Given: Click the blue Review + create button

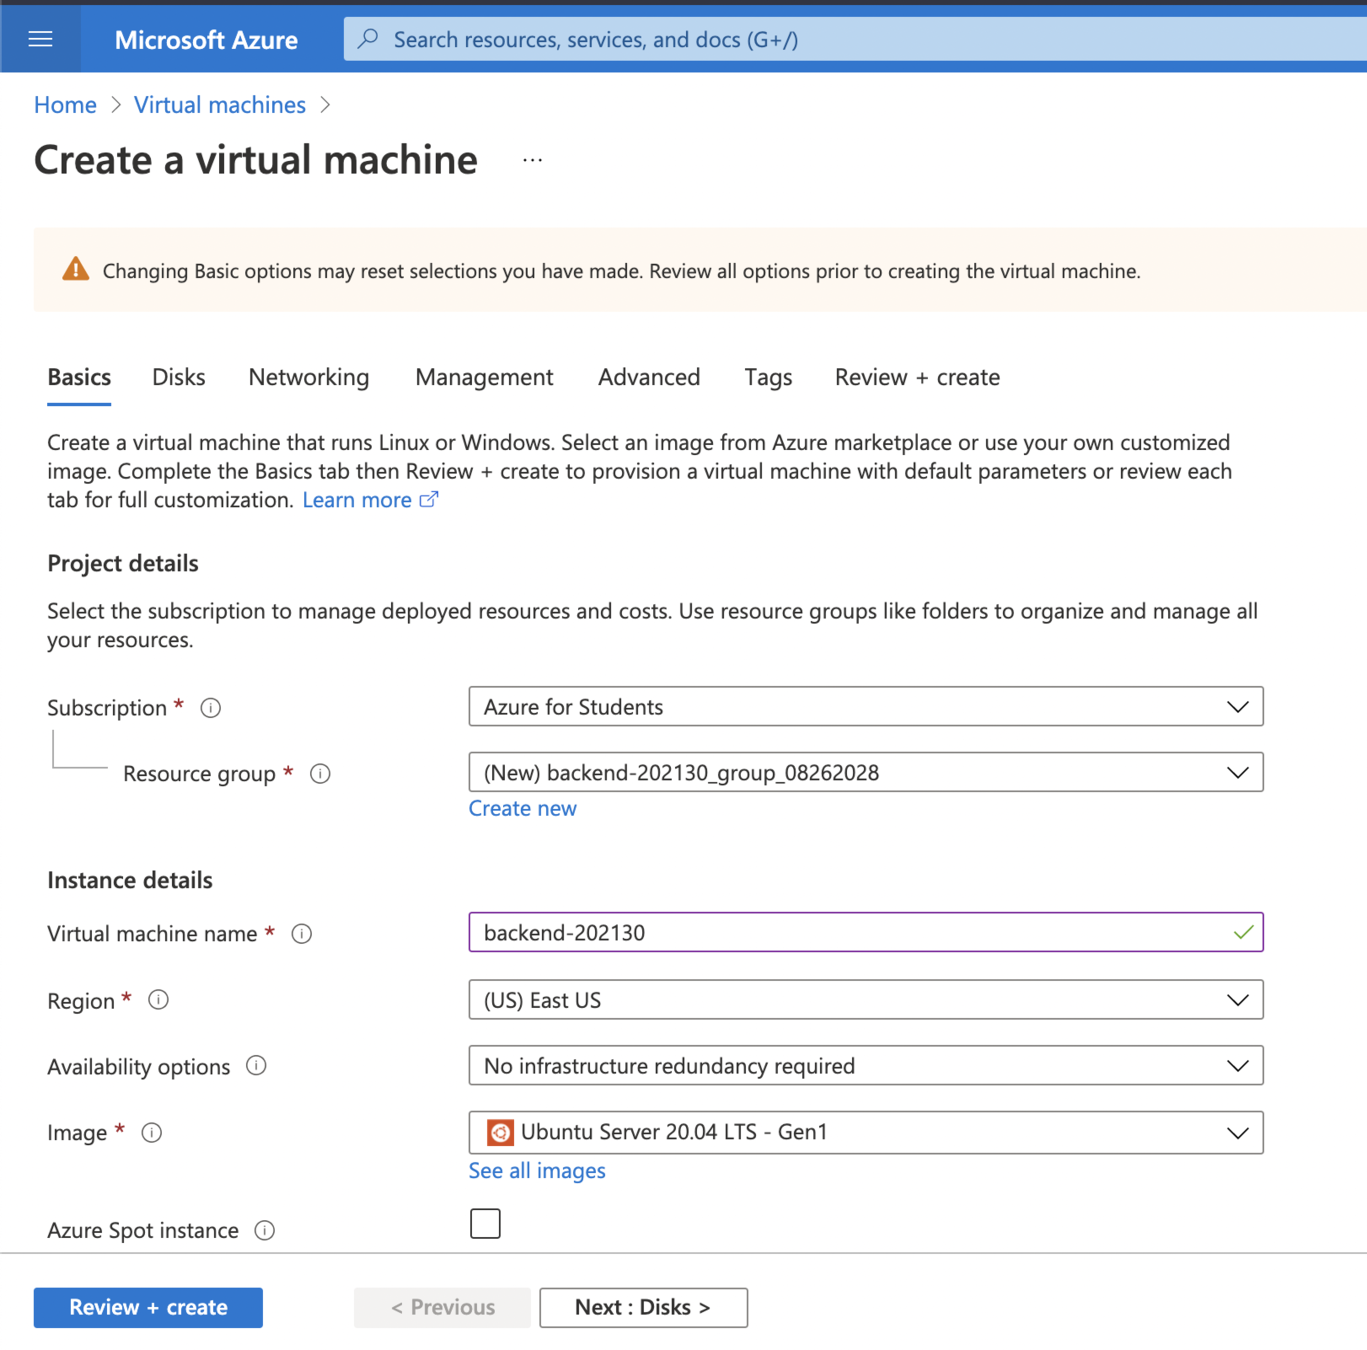Looking at the screenshot, I should point(148,1308).
